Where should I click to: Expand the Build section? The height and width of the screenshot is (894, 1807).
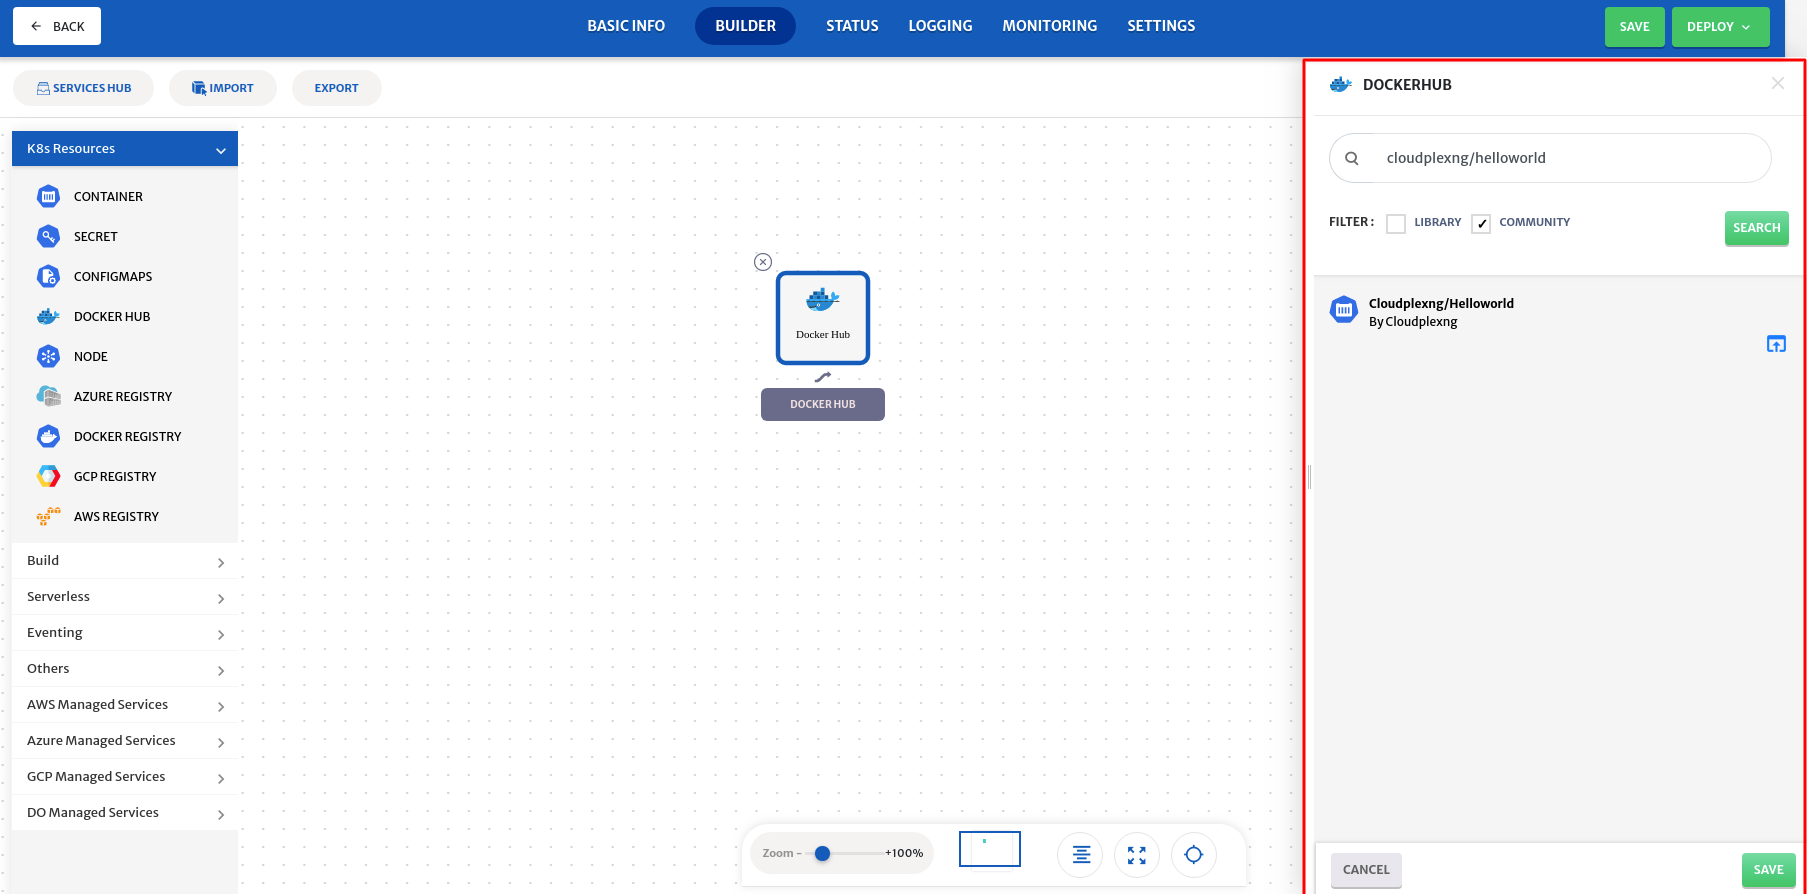pyautogui.click(x=125, y=561)
